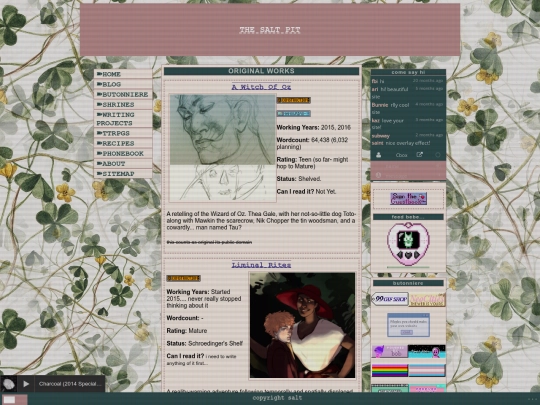Click the pink badge at bottom of butonniere
The width and height of the screenshot is (540, 405).
click(x=427, y=388)
